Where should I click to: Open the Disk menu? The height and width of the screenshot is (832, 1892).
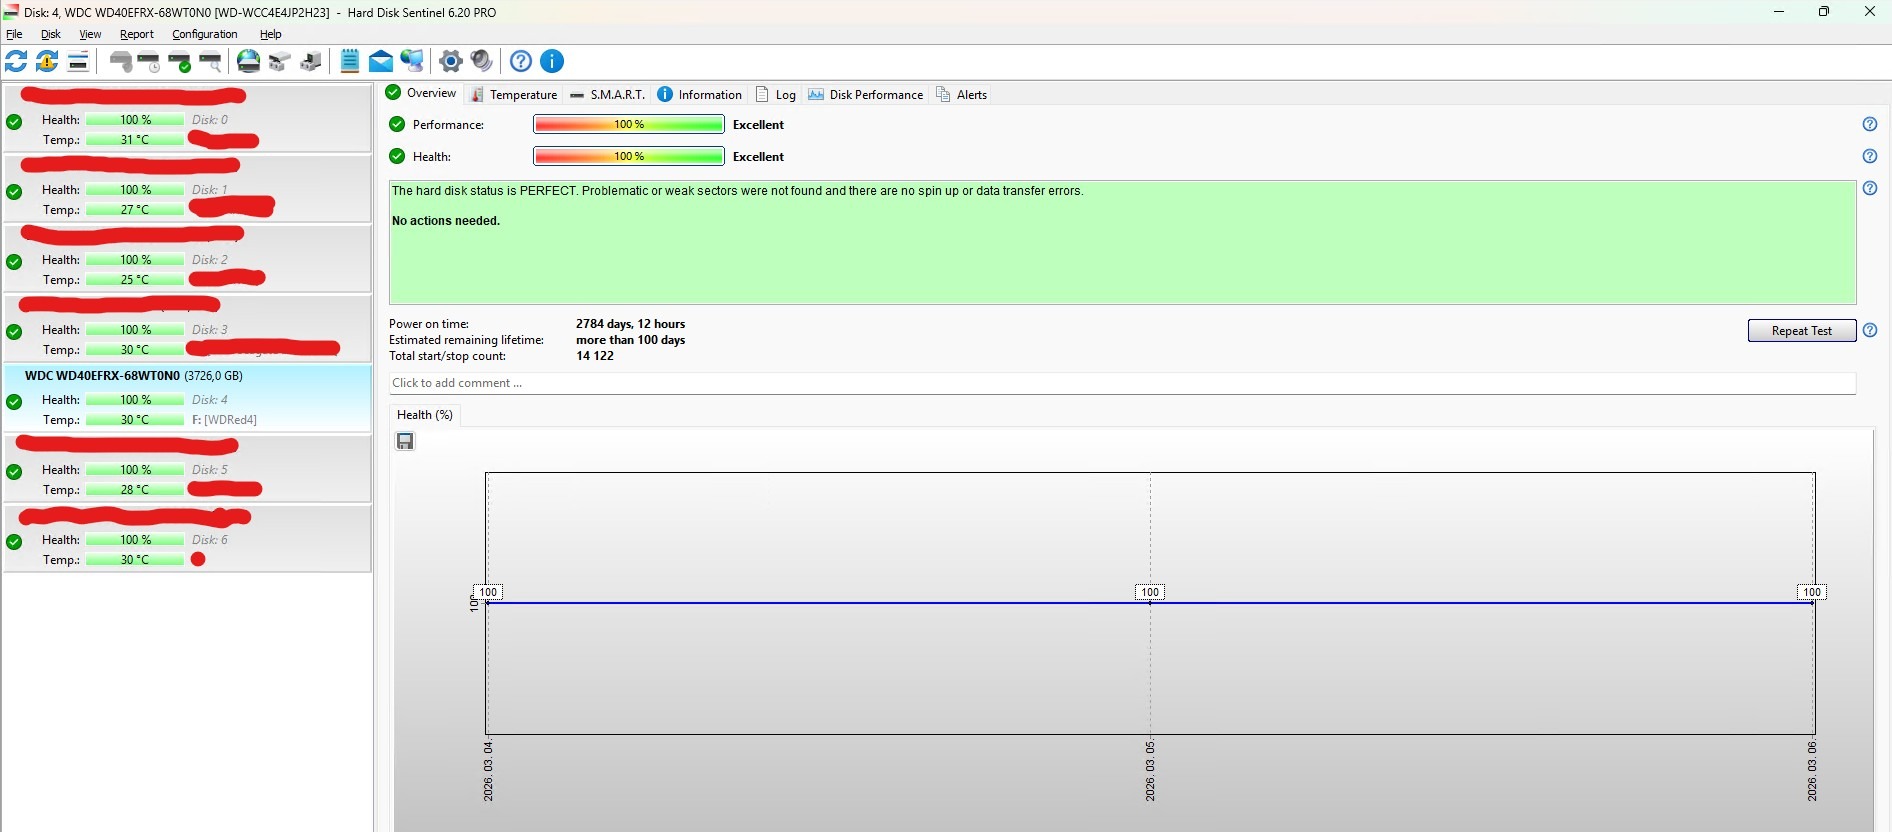pos(51,34)
